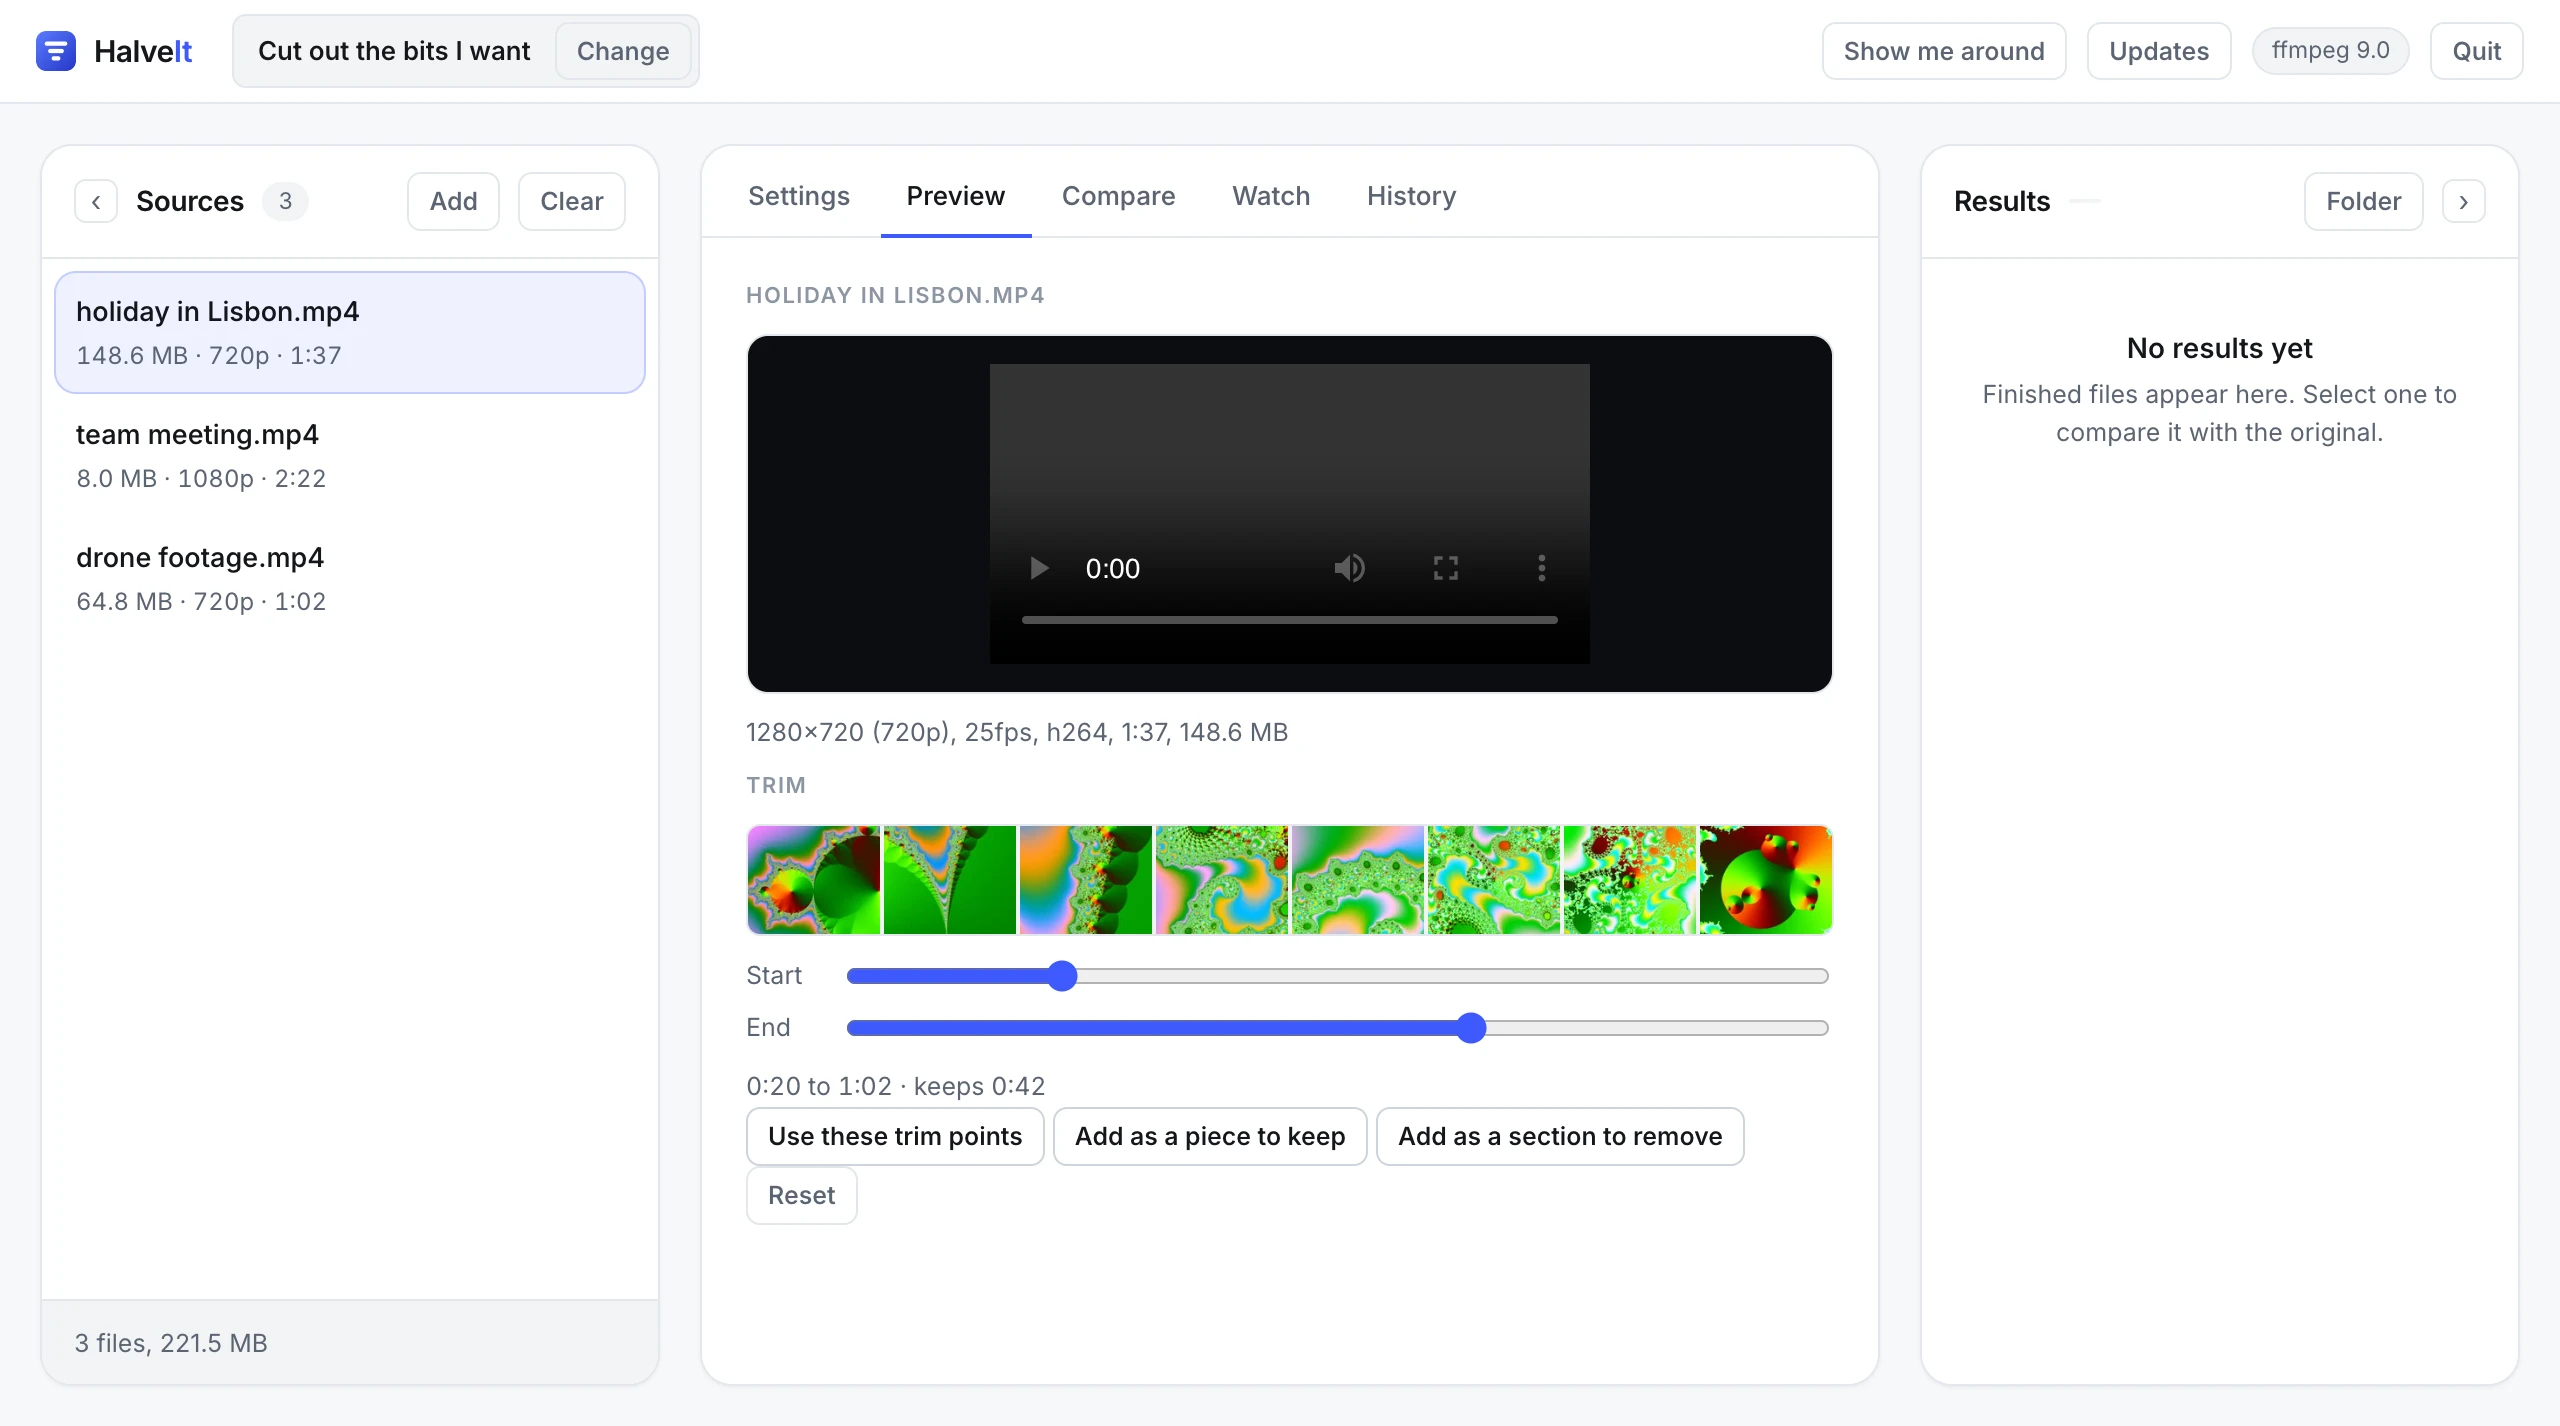Image resolution: width=2560 pixels, height=1426 pixels.
Task: Select holiday in Lisbon.mp4 source
Action: [x=350, y=332]
